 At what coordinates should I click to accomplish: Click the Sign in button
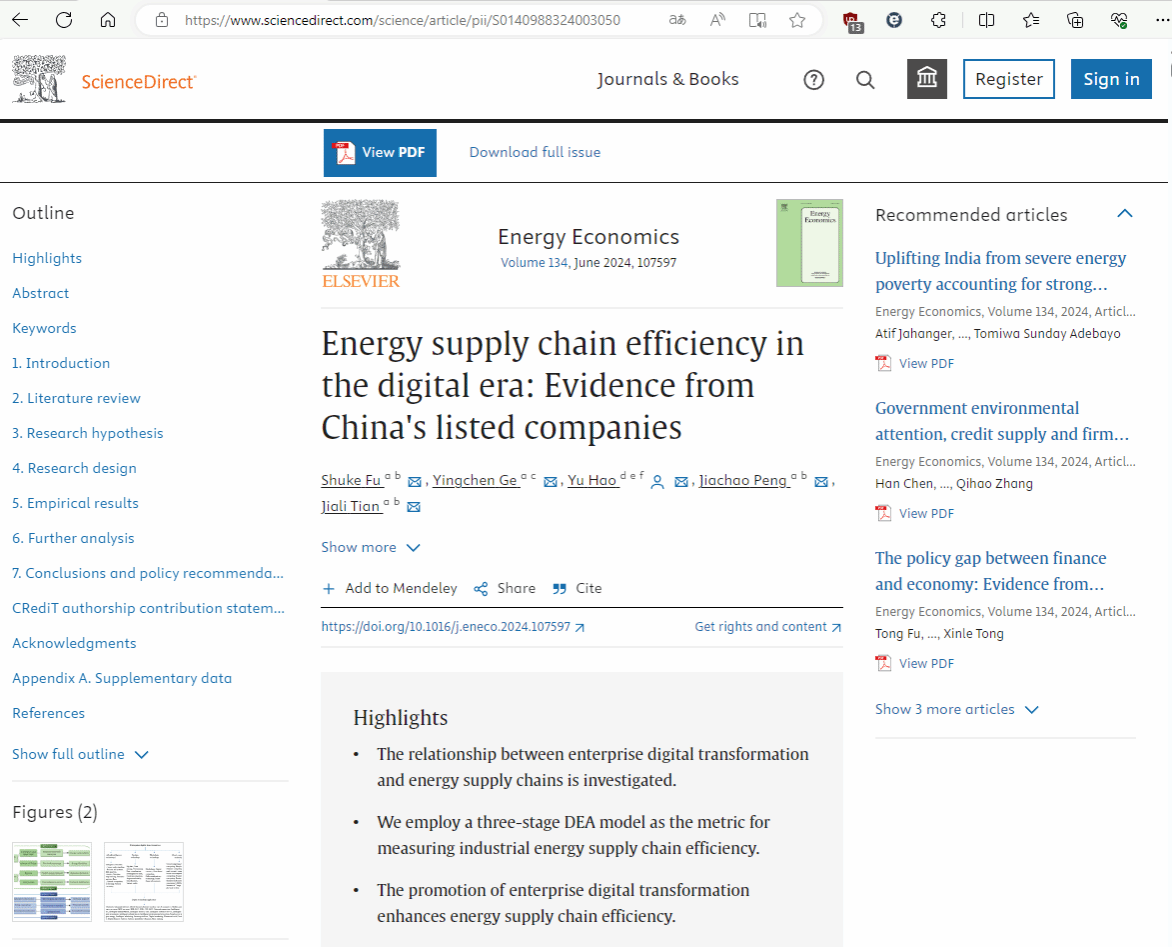(x=1111, y=80)
